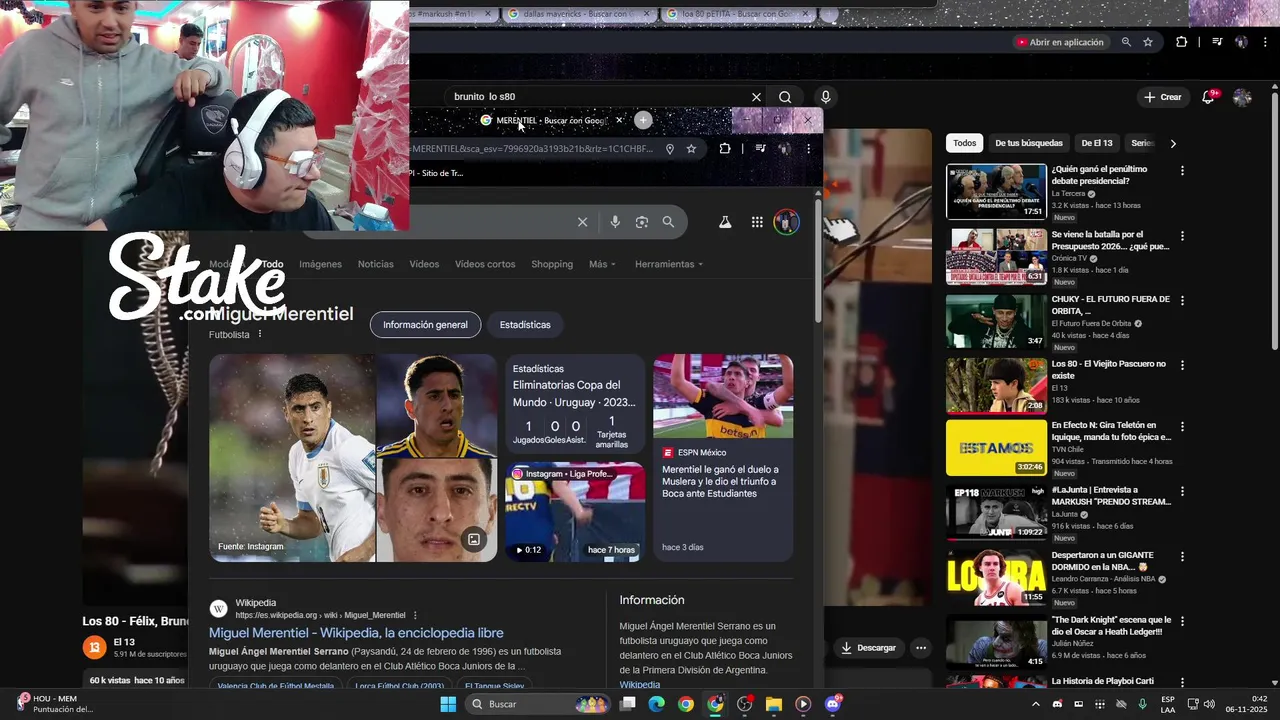Click Google Lens image search icon
The width and height of the screenshot is (1280, 720).
pyautogui.click(x=642, y=222)
